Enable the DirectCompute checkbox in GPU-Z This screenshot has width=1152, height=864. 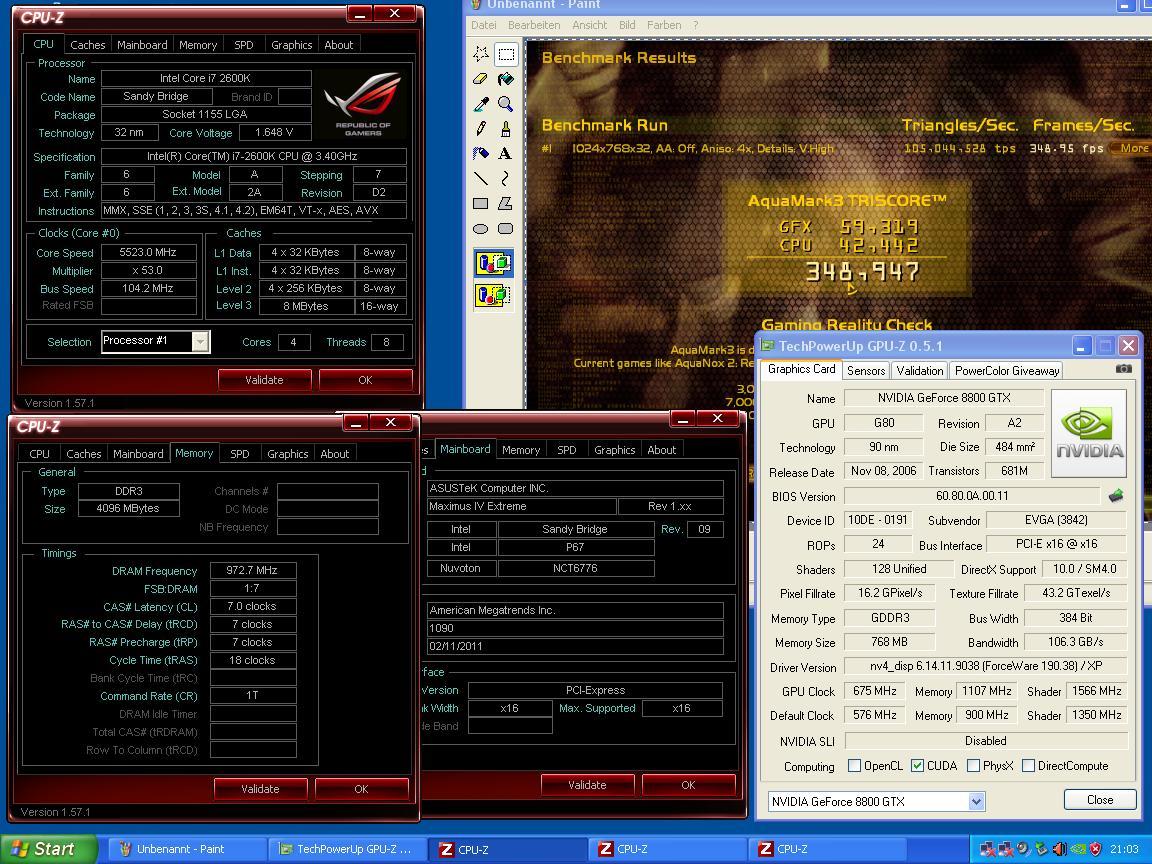1029,766
